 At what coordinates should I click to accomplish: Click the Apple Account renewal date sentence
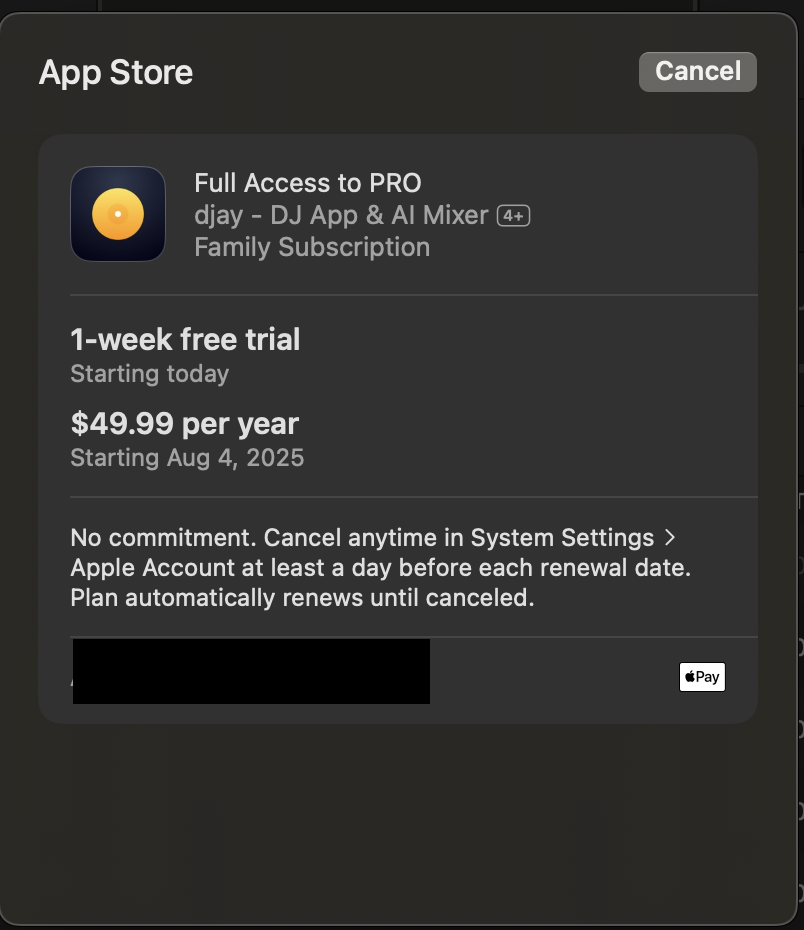click(x=381, y=568)
